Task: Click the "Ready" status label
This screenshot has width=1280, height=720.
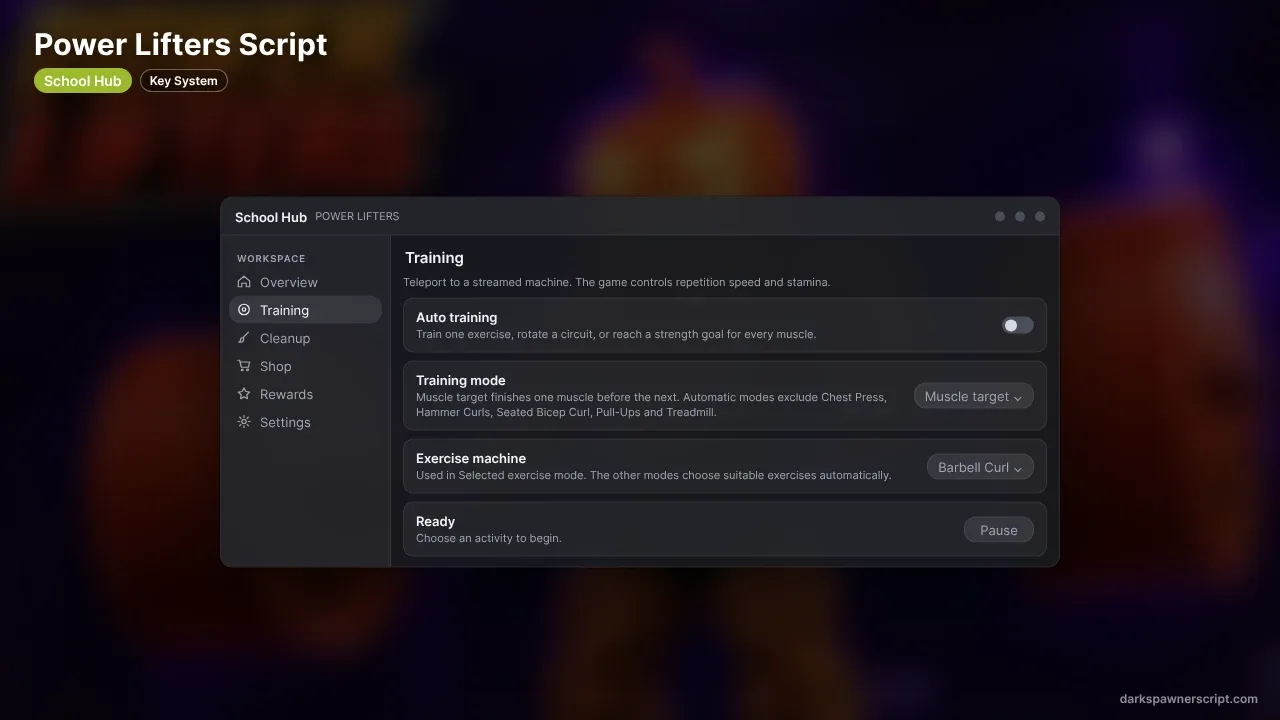Action: 436,521
